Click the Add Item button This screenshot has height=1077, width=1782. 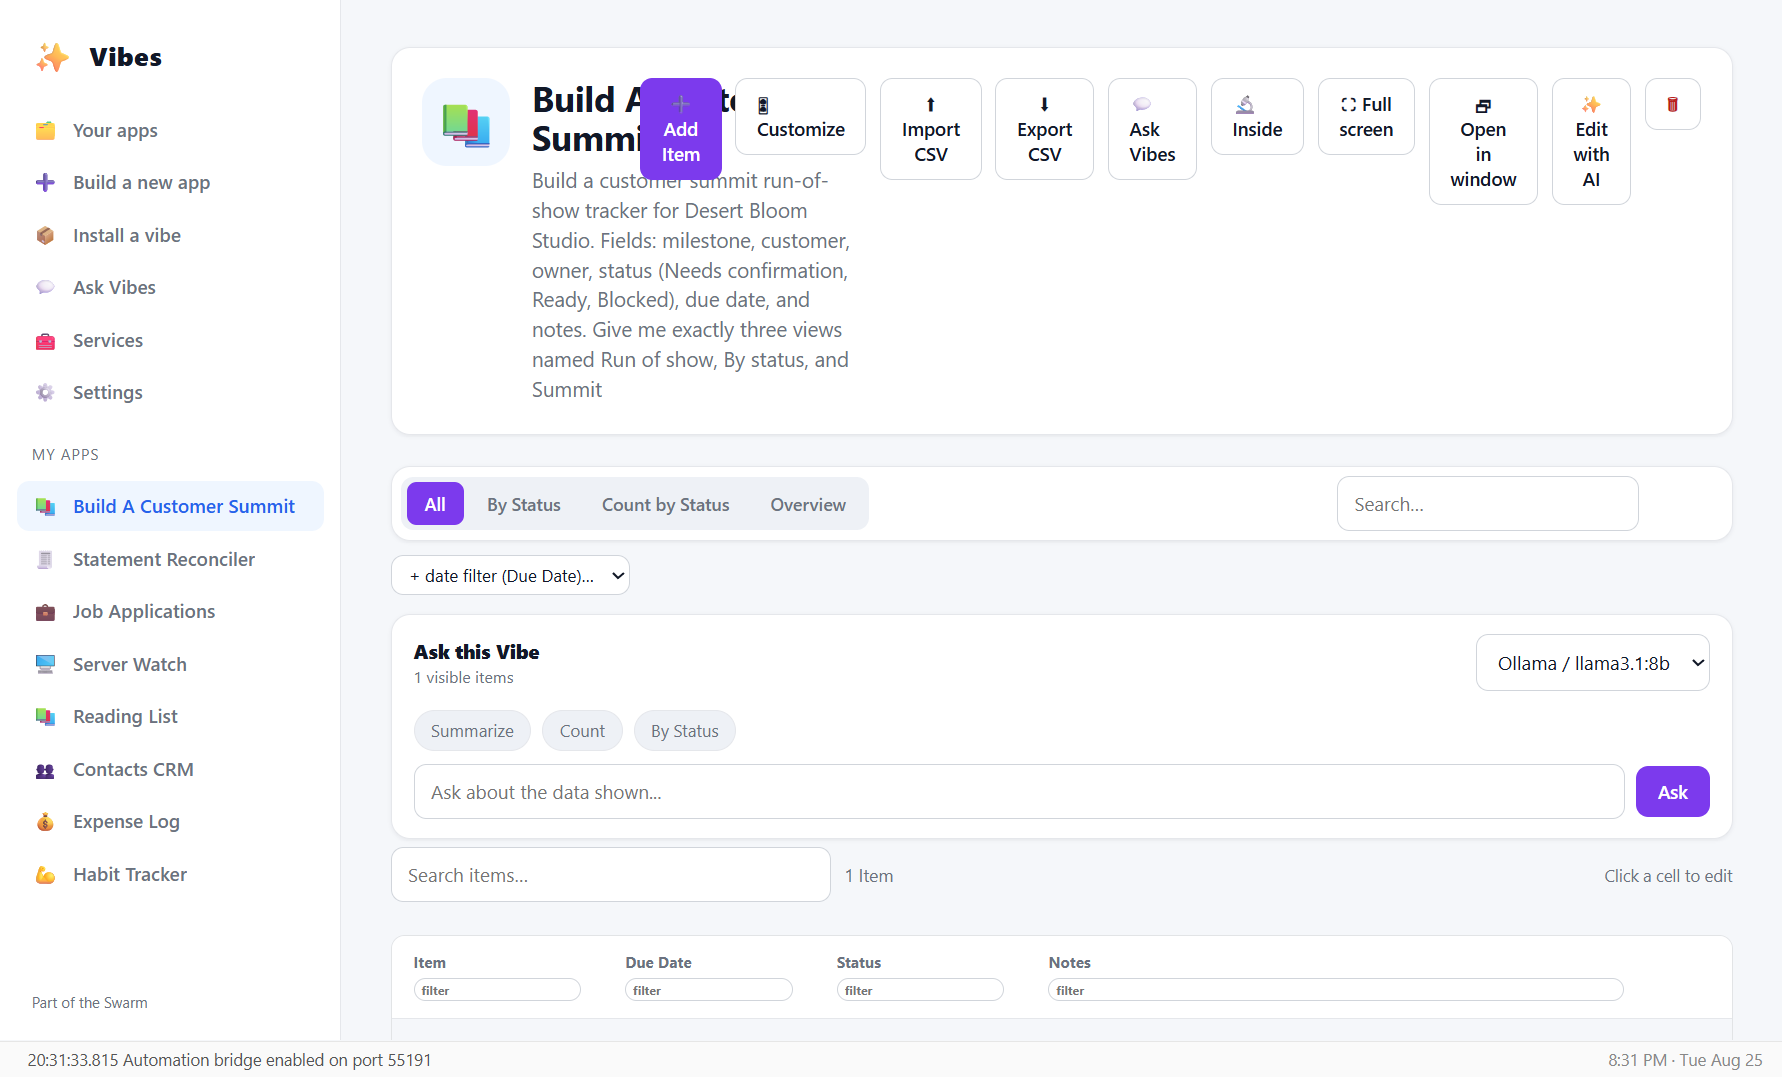(x=680, y=129)
